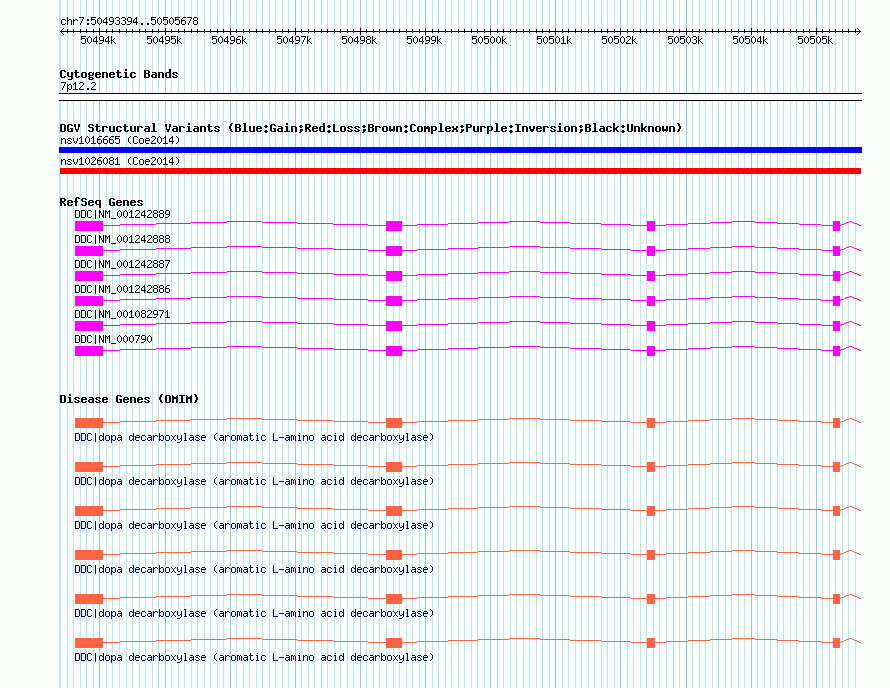Select the 50495k ruler tick label
Screen dimensions: 890x688
point(164,40)
